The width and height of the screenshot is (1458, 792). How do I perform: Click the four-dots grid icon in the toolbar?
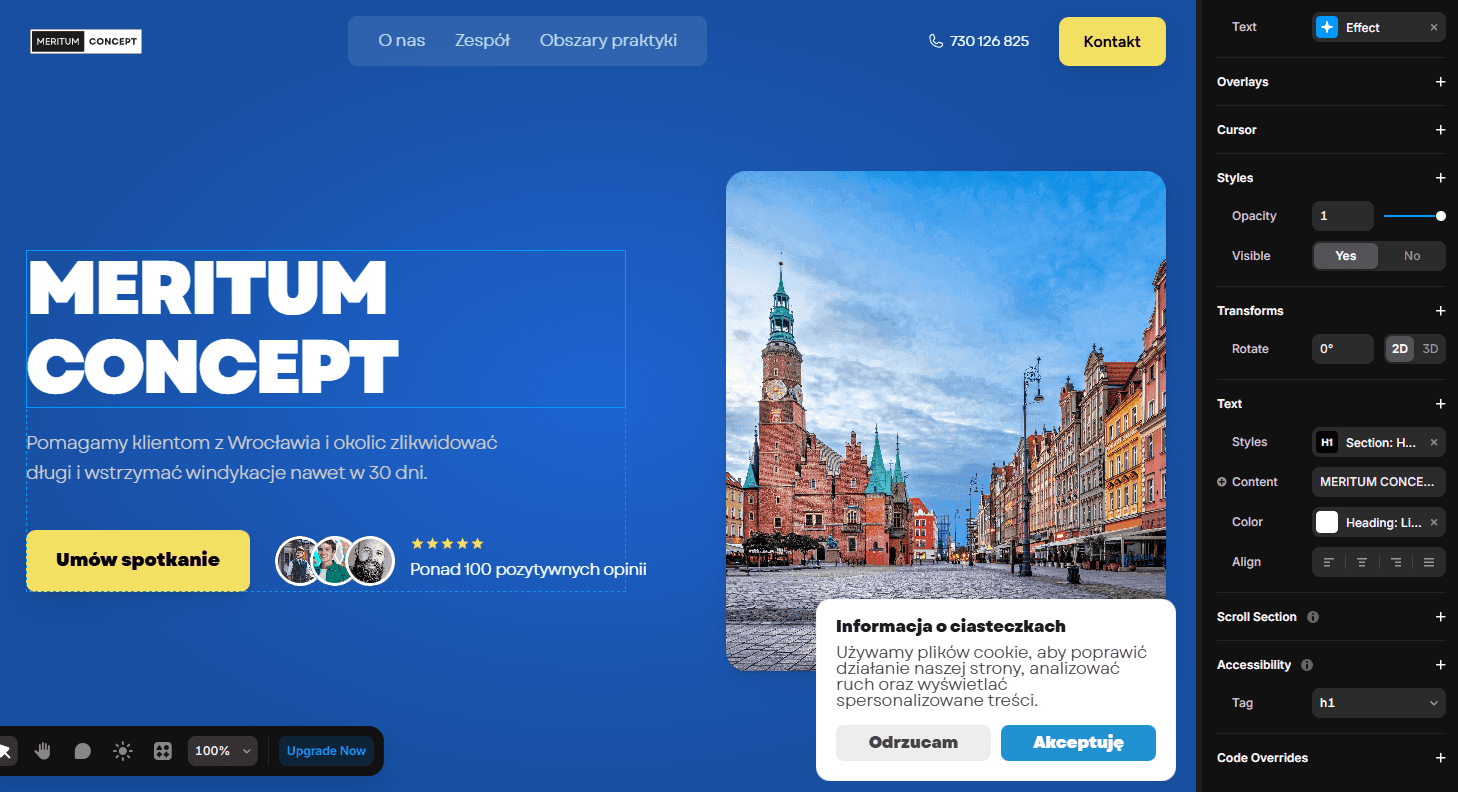[162, 751]
